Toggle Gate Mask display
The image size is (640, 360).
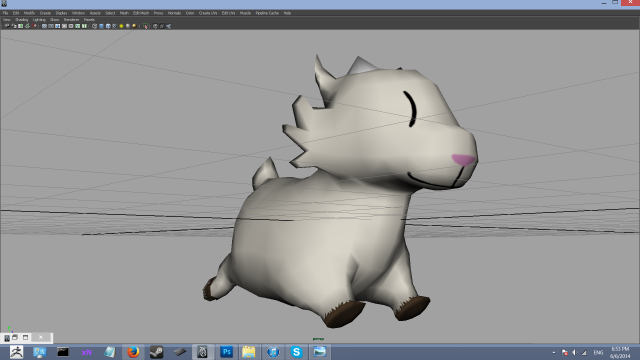click(64, 26)
